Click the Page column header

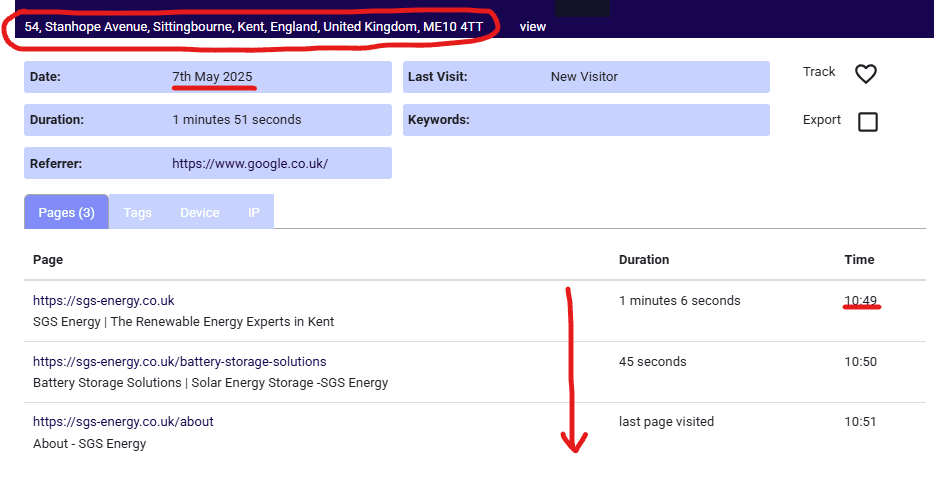coord(48,260)
